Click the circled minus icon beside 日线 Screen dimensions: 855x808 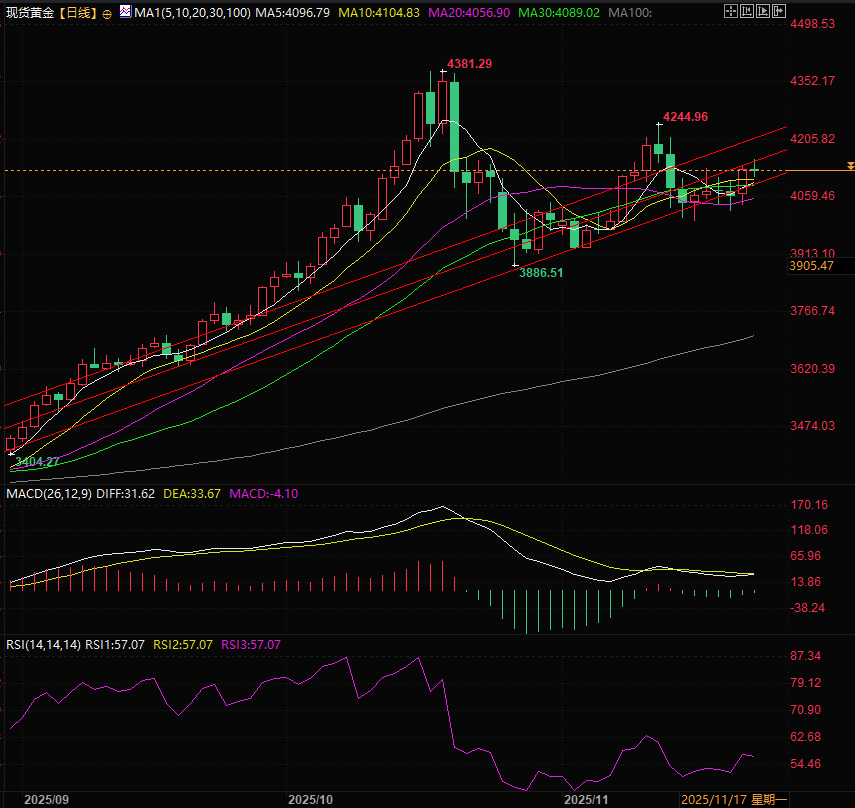107,13
